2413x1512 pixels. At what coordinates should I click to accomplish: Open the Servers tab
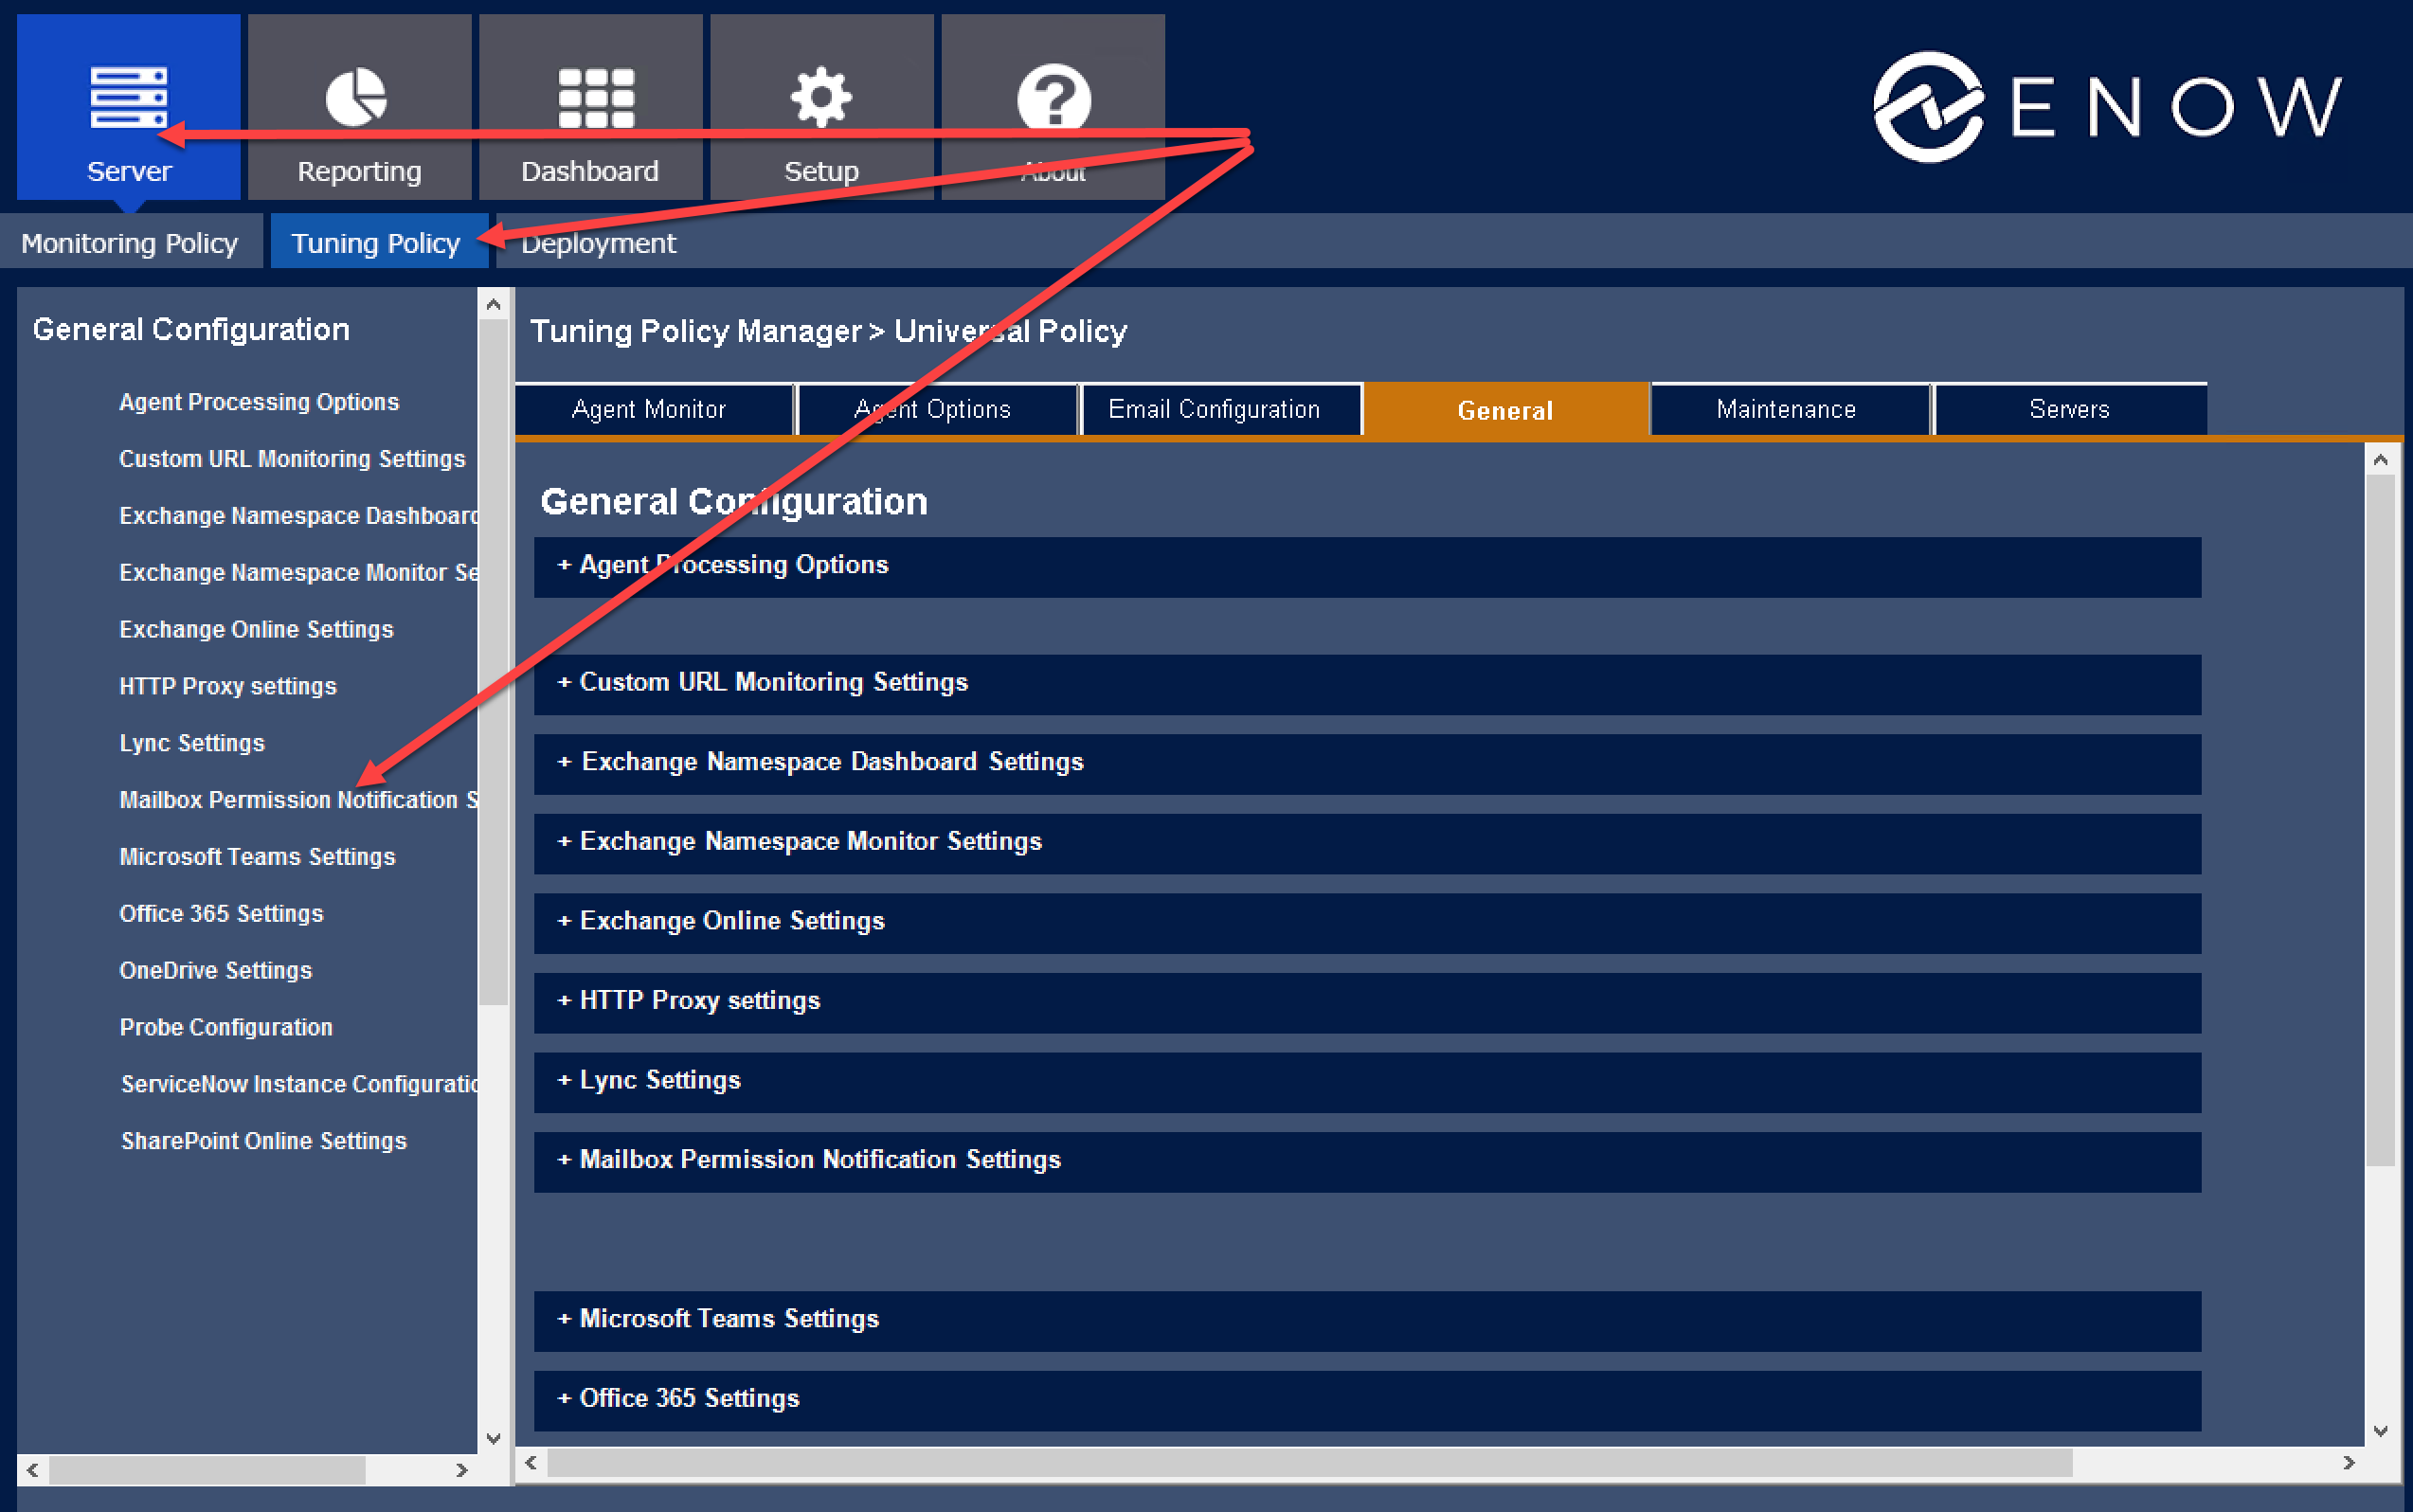coord(2069,409)
